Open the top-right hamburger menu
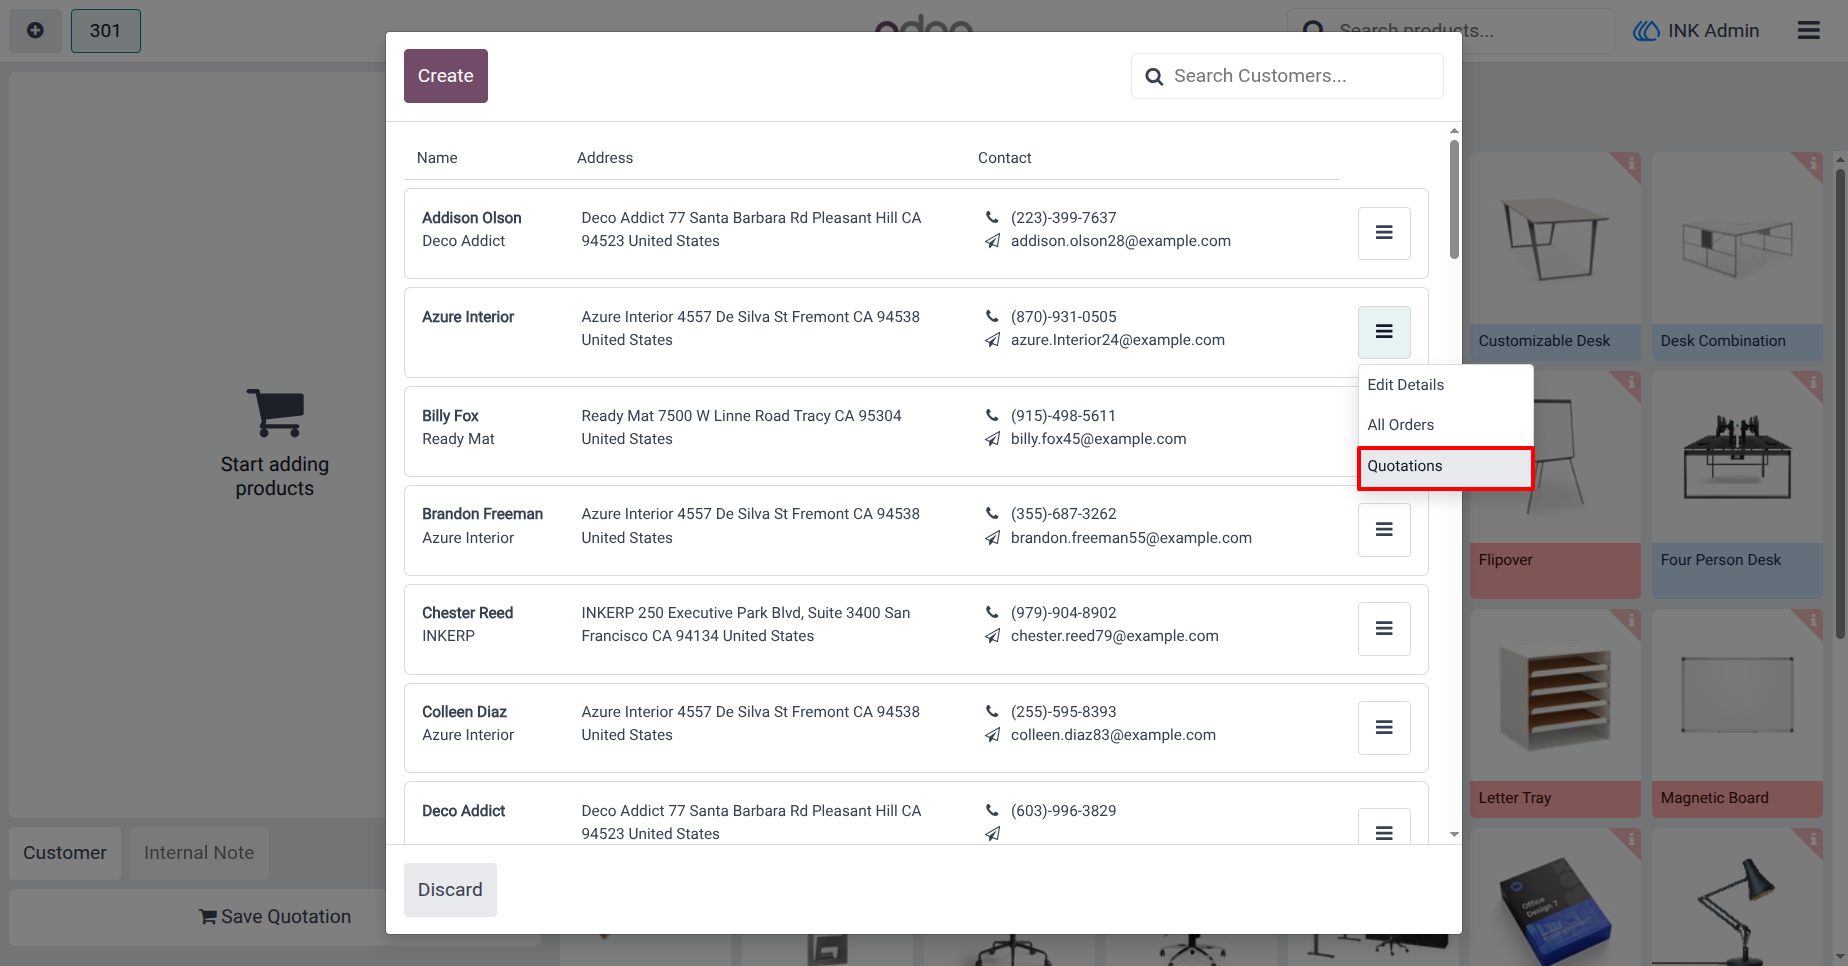This screenshot has width=1848, height=966. pyautogui.click(x=1808, y=31)
